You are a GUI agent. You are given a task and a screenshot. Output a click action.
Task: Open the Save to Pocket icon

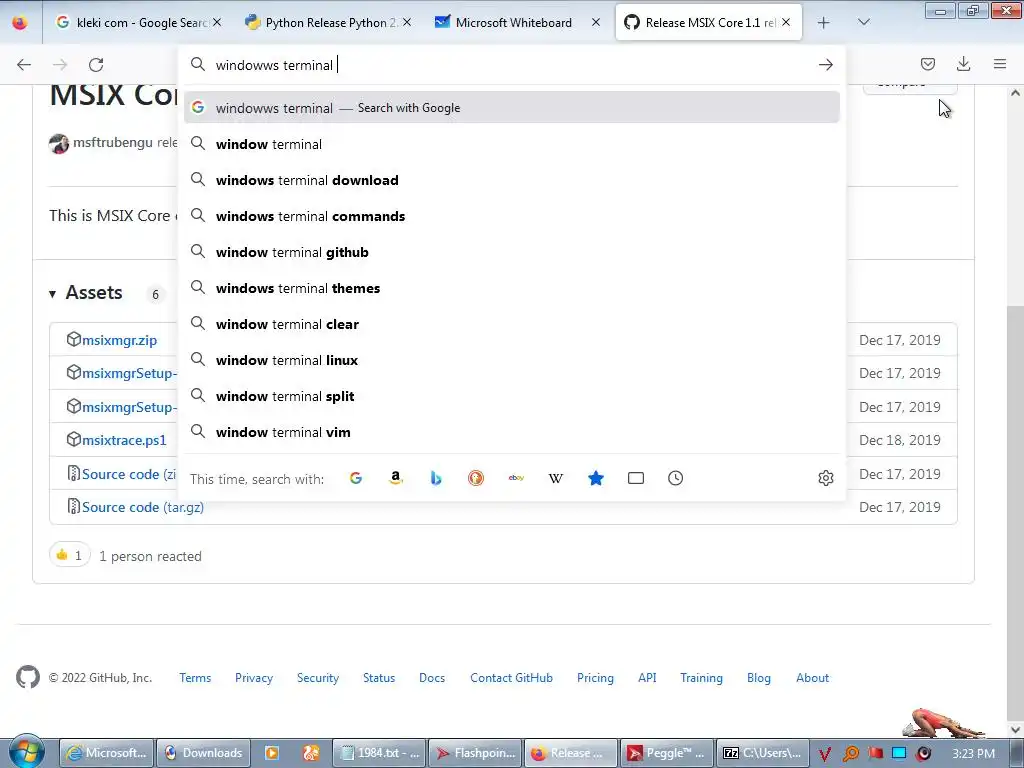point(927,64)
